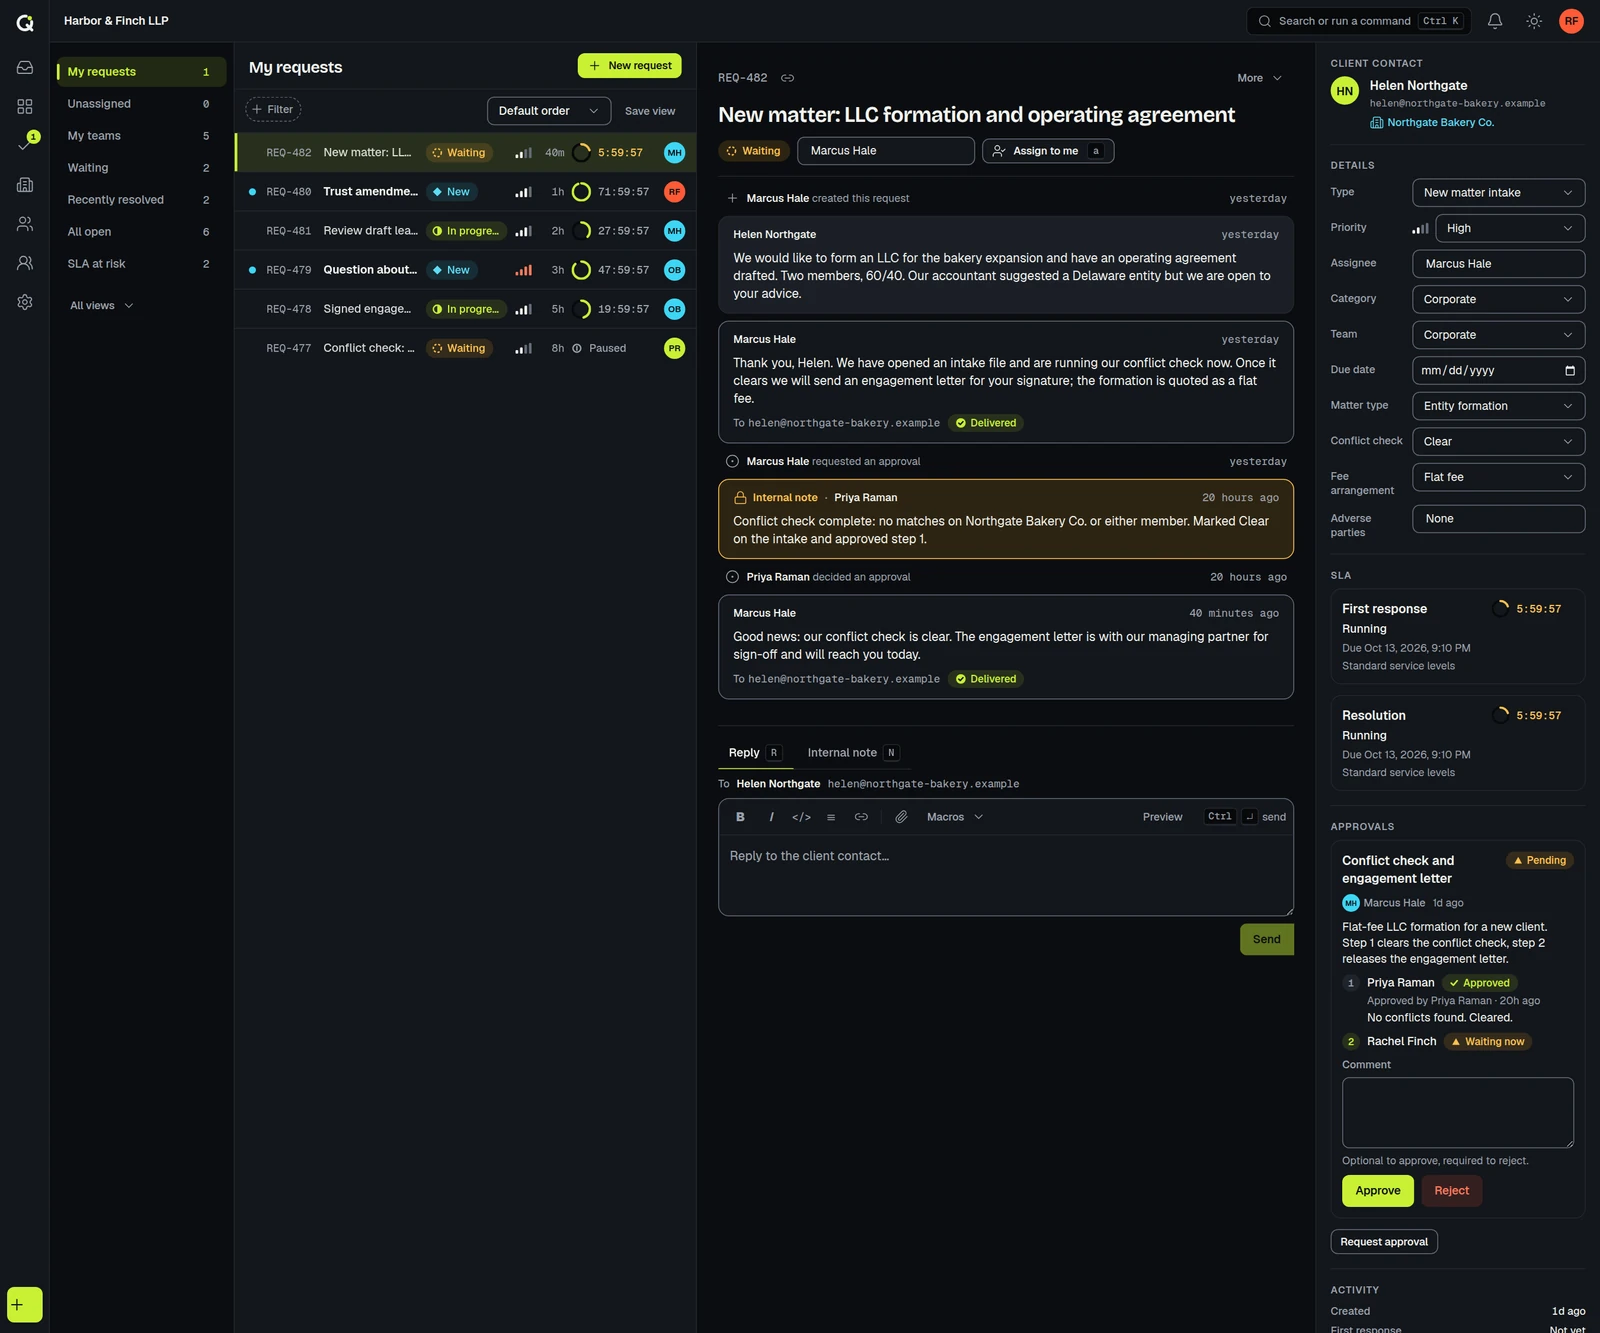1600x1333 pixels.
Task: Open the Type dropdown showing New matter intake
Action: click(1498, 193)
